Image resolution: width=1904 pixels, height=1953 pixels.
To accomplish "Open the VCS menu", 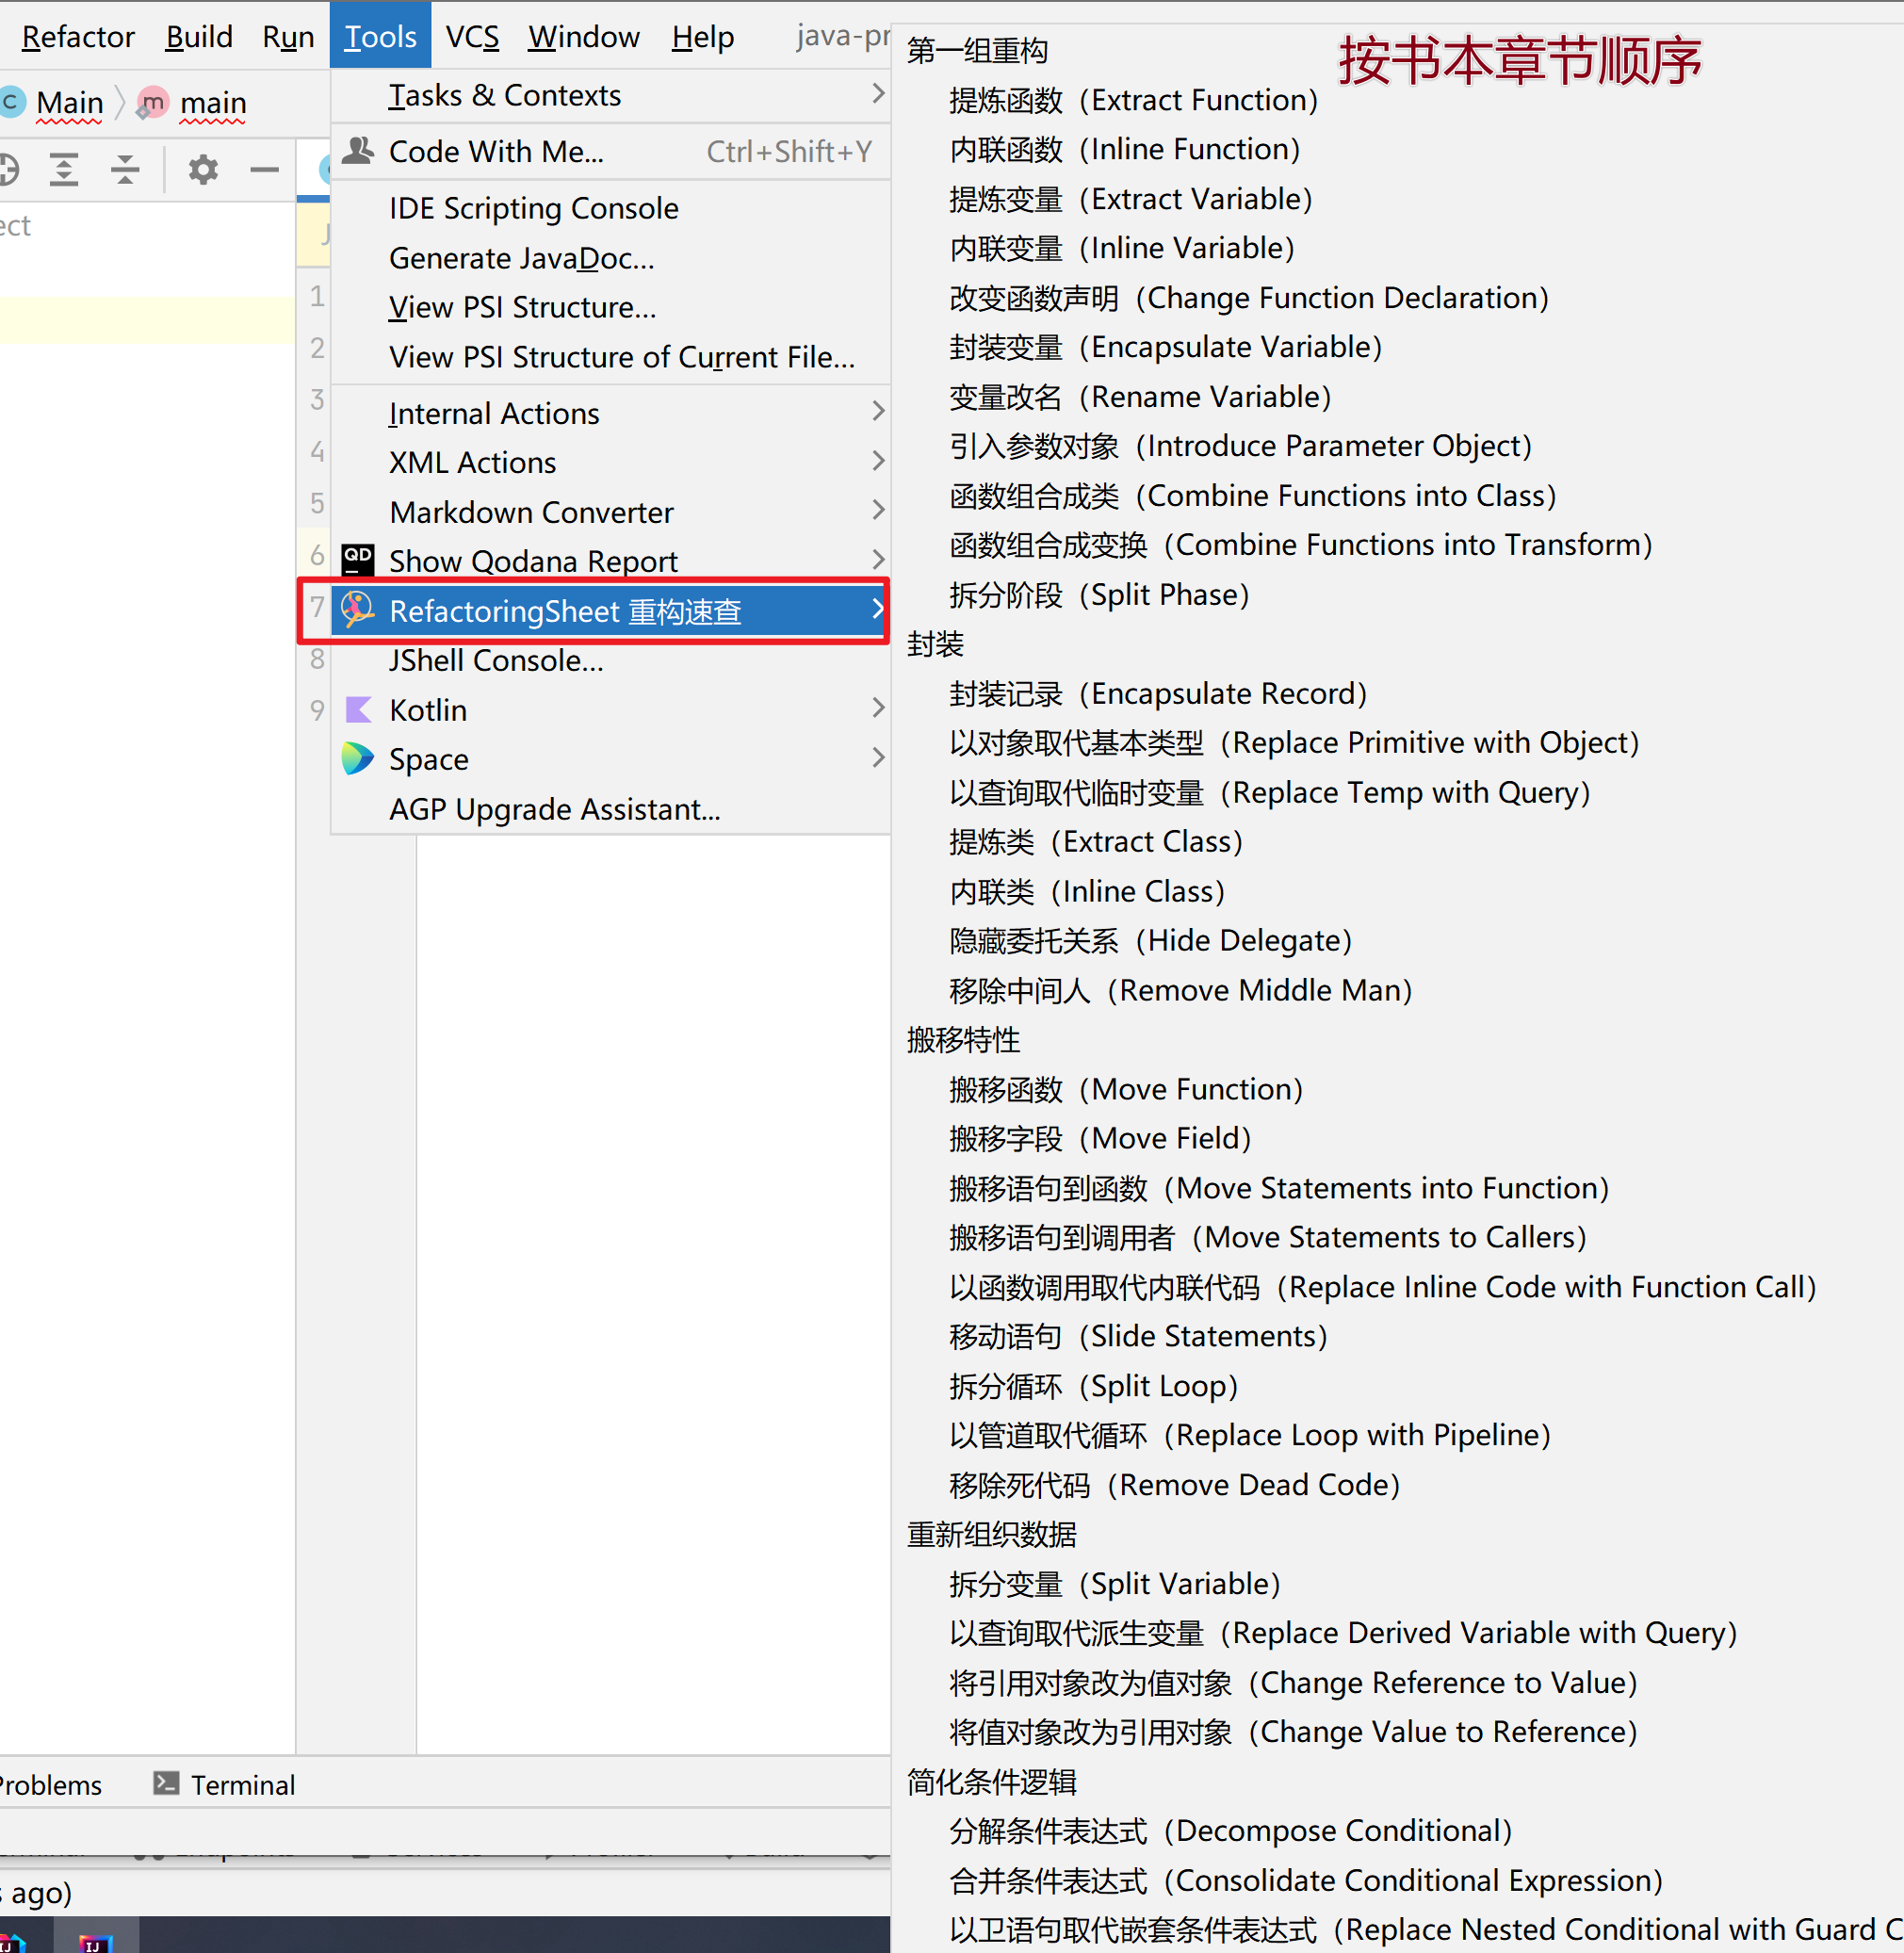I will (x=472, y=37).
